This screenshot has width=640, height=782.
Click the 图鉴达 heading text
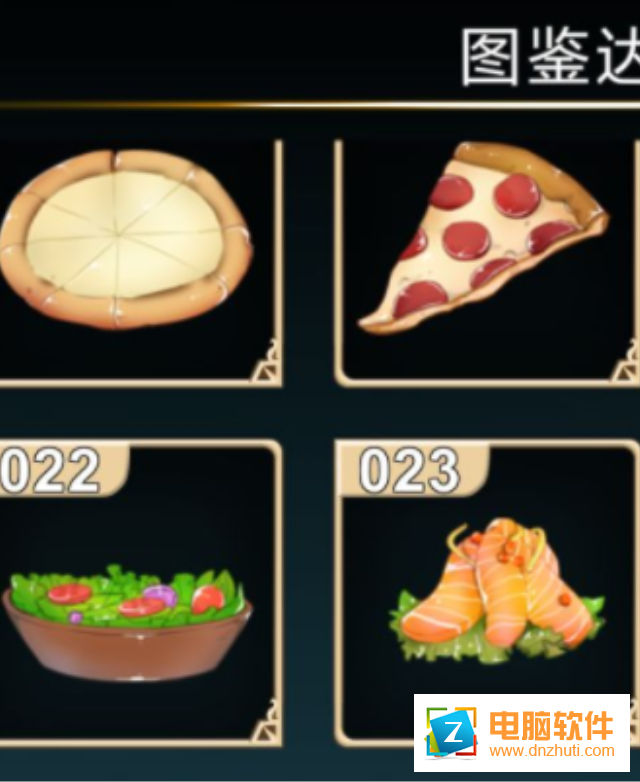[550, 57]
